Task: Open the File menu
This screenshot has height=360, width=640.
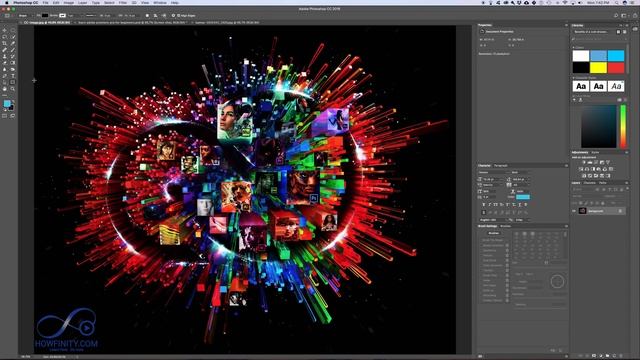Action: [45, 2]
